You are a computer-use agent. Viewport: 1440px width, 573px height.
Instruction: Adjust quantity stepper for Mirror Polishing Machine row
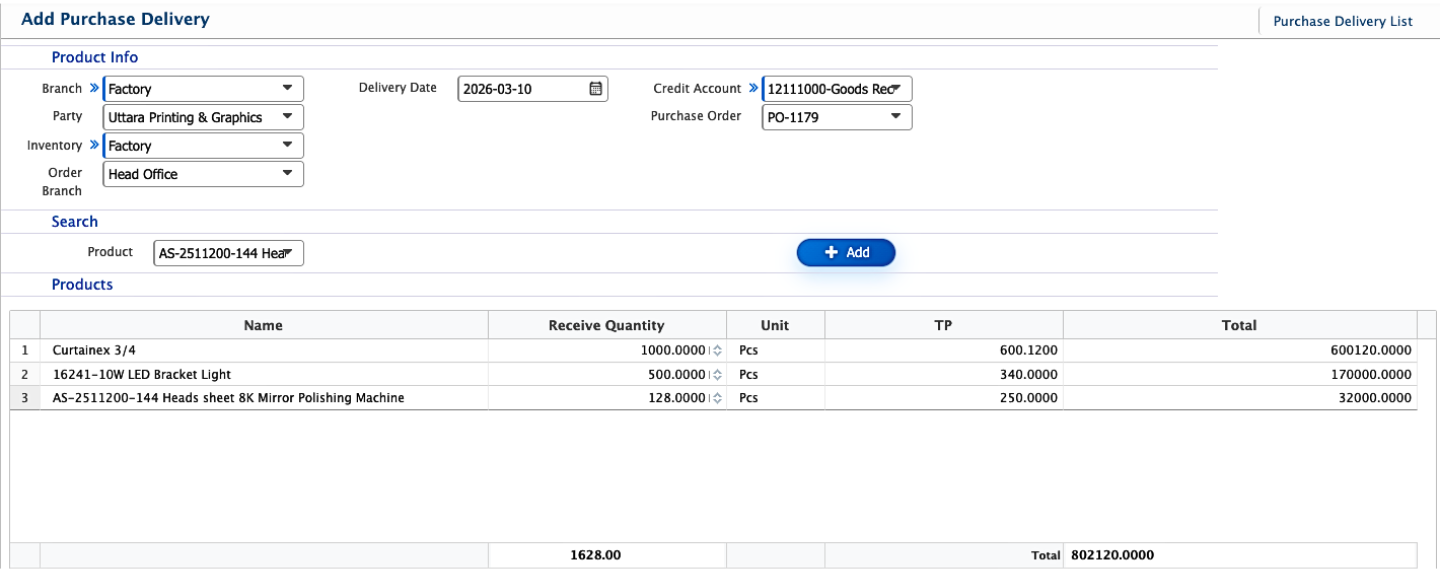(x=716, y=398)
